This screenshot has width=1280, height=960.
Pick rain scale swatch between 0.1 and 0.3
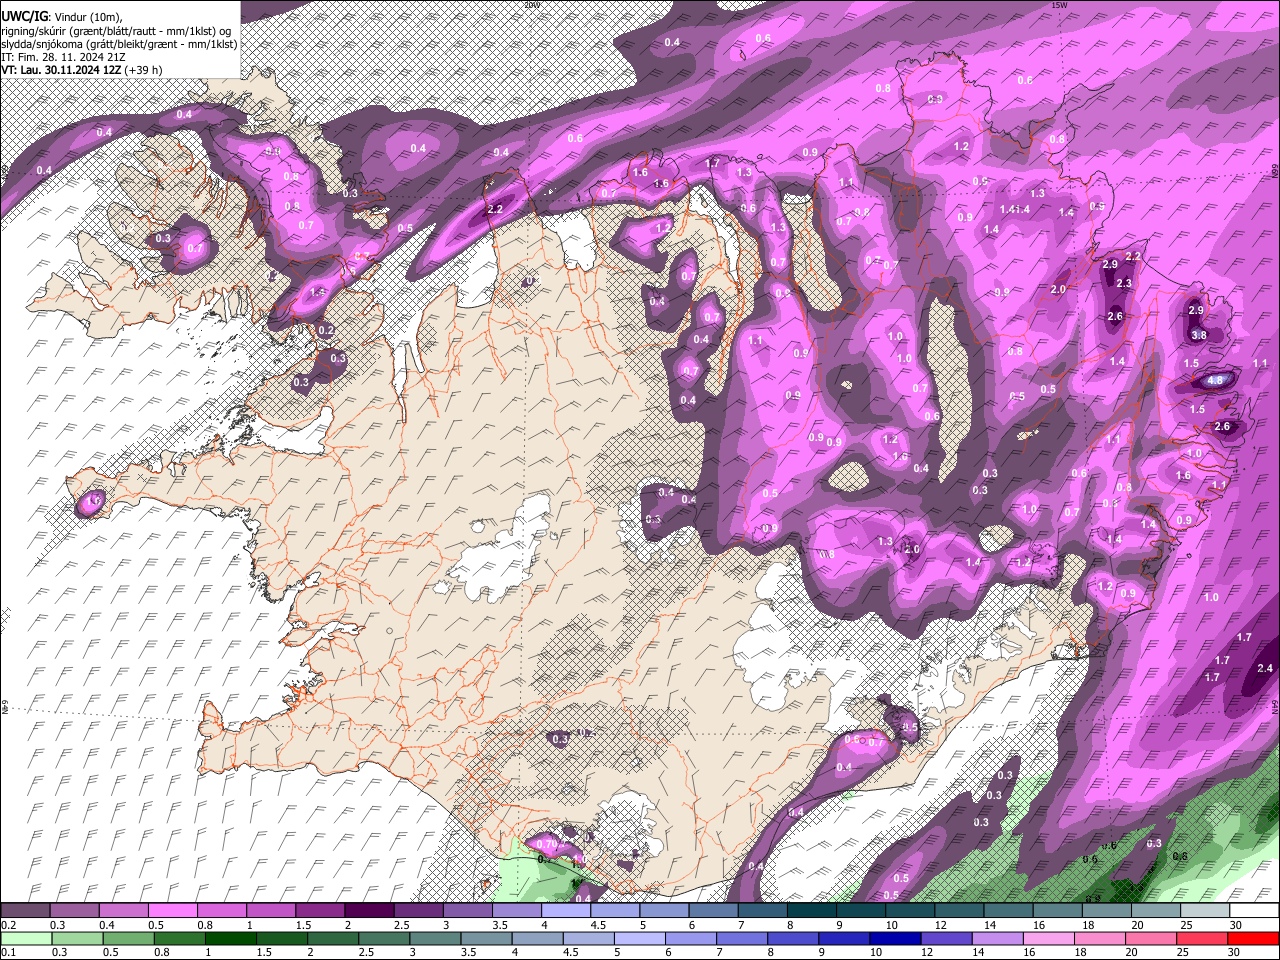pyautogui.click(x=27, y=939)
